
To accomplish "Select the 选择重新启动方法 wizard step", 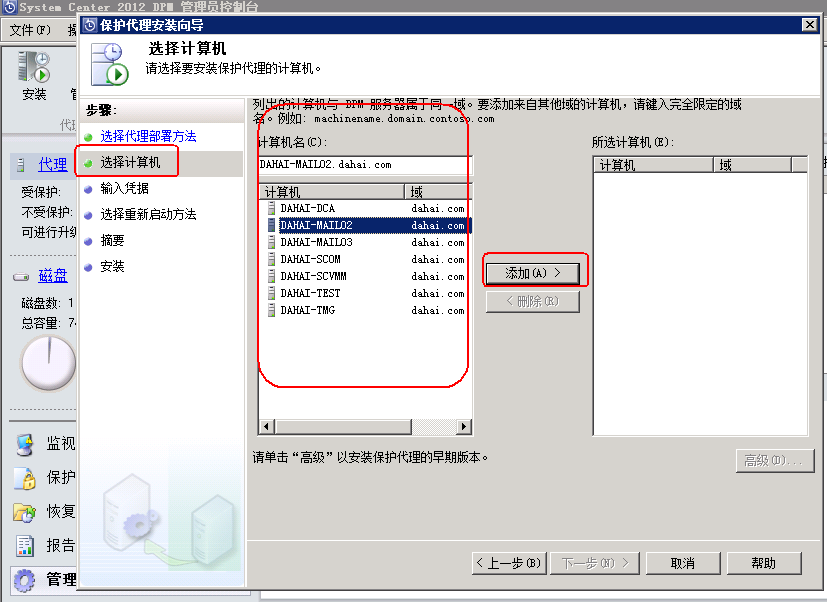I will click(148, 214).
